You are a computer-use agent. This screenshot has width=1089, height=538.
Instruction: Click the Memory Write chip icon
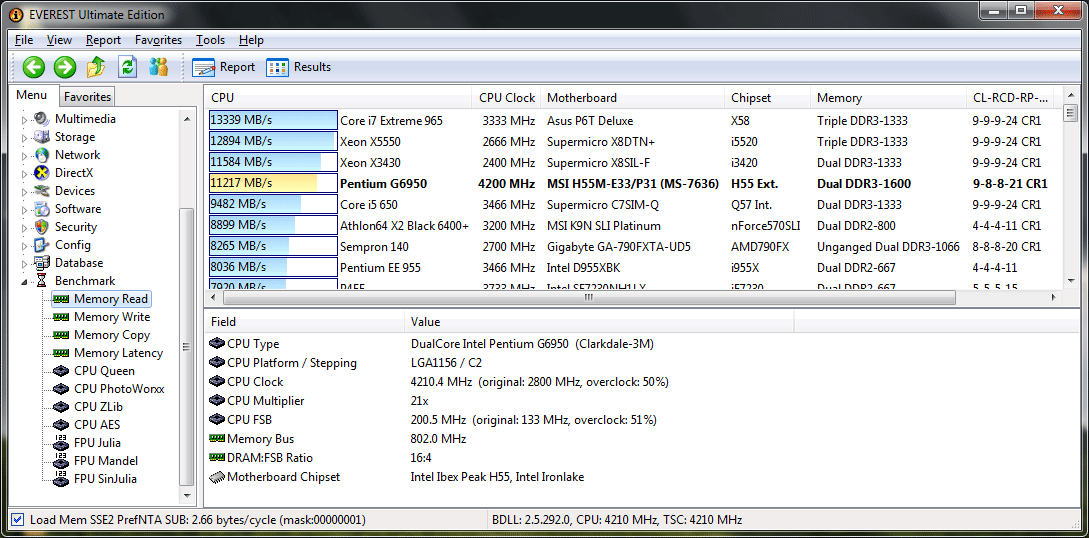[x=61, y=317]
